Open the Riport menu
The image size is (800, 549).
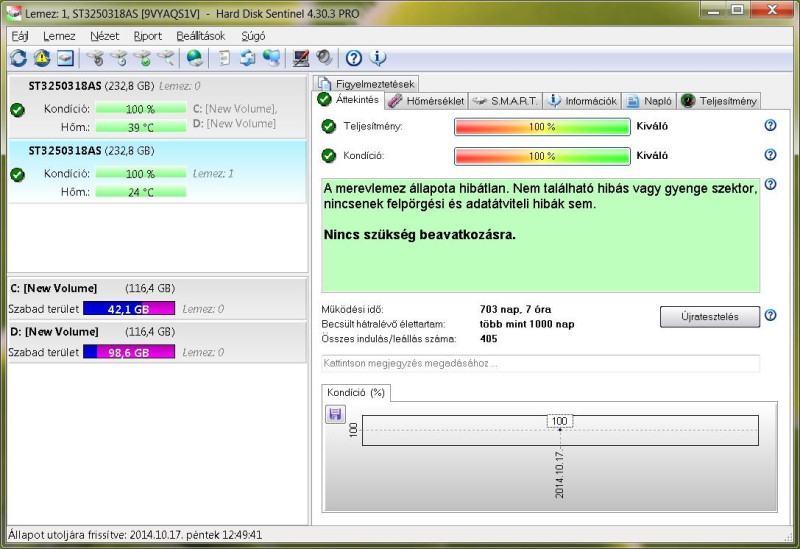click(147, 36)
